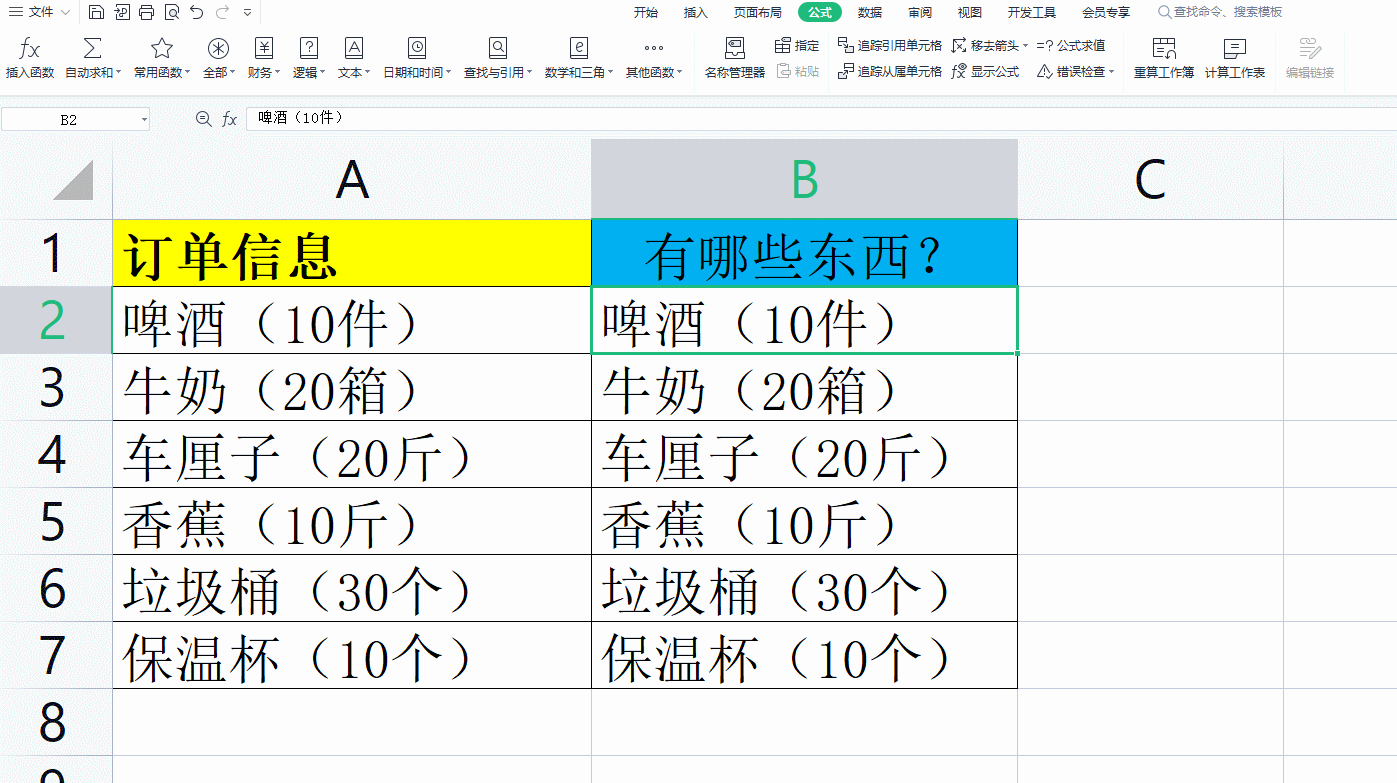
Task: Select column C header
Action: click(1151, 180)
